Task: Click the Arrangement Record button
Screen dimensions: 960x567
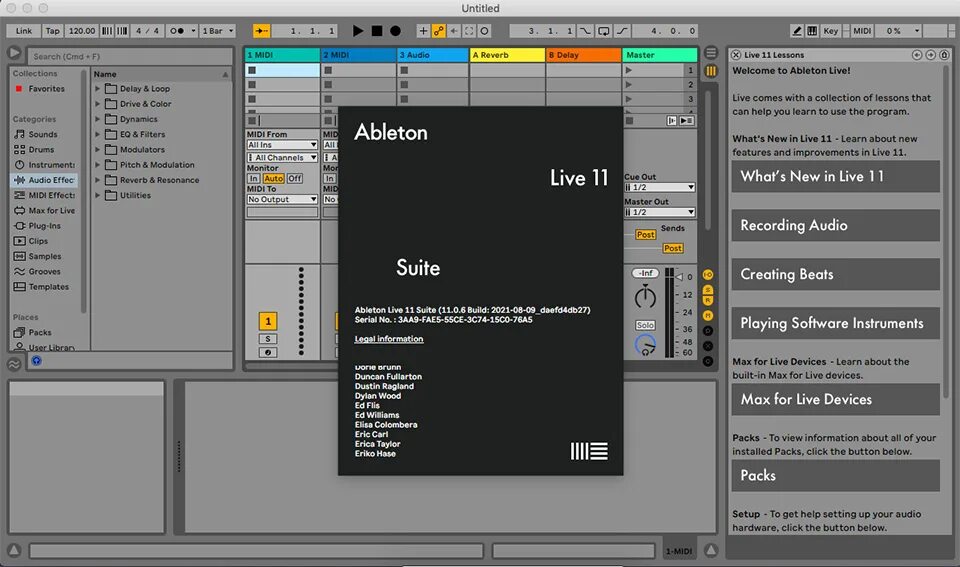Action: pyautogui.click(x=396, y=31)
